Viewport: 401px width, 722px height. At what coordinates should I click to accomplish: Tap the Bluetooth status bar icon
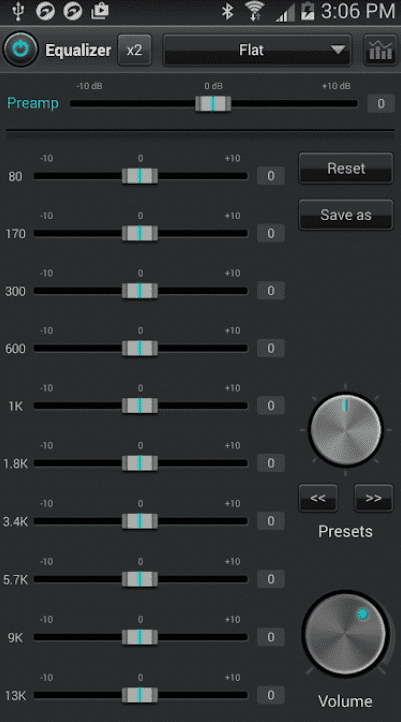[x=227, y=12]
